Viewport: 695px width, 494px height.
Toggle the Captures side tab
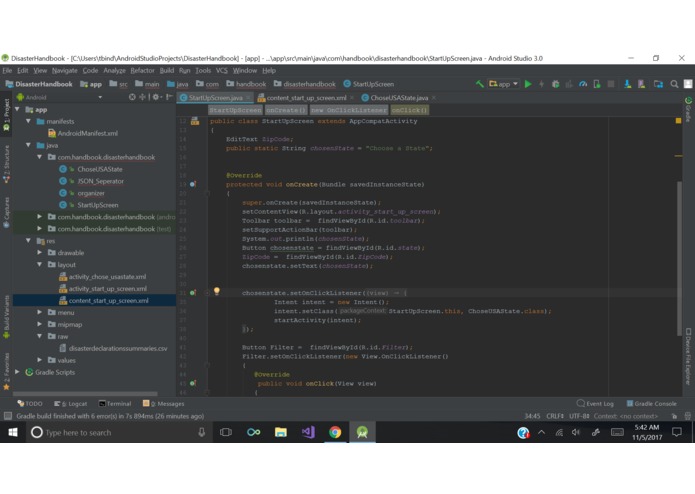[x=6, y=213]
